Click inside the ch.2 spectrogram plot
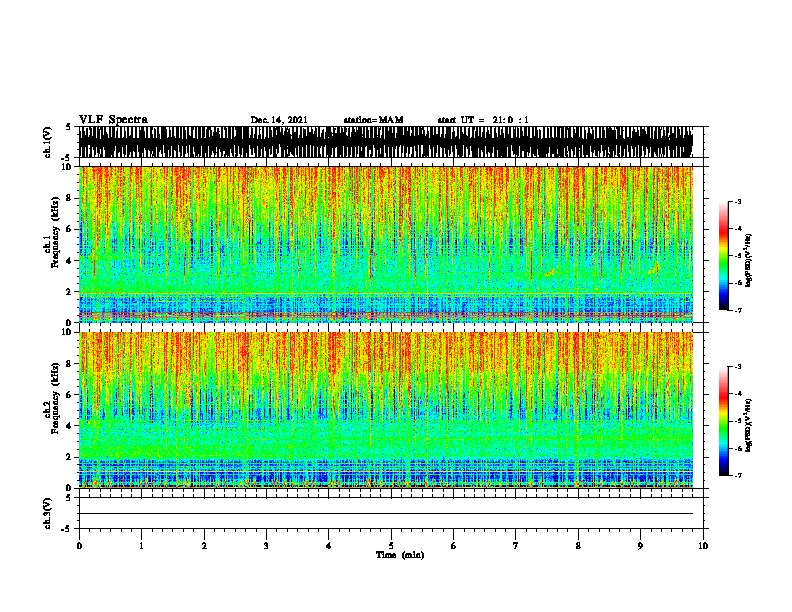This screenshot has width=792, height=612. (385, 410)
